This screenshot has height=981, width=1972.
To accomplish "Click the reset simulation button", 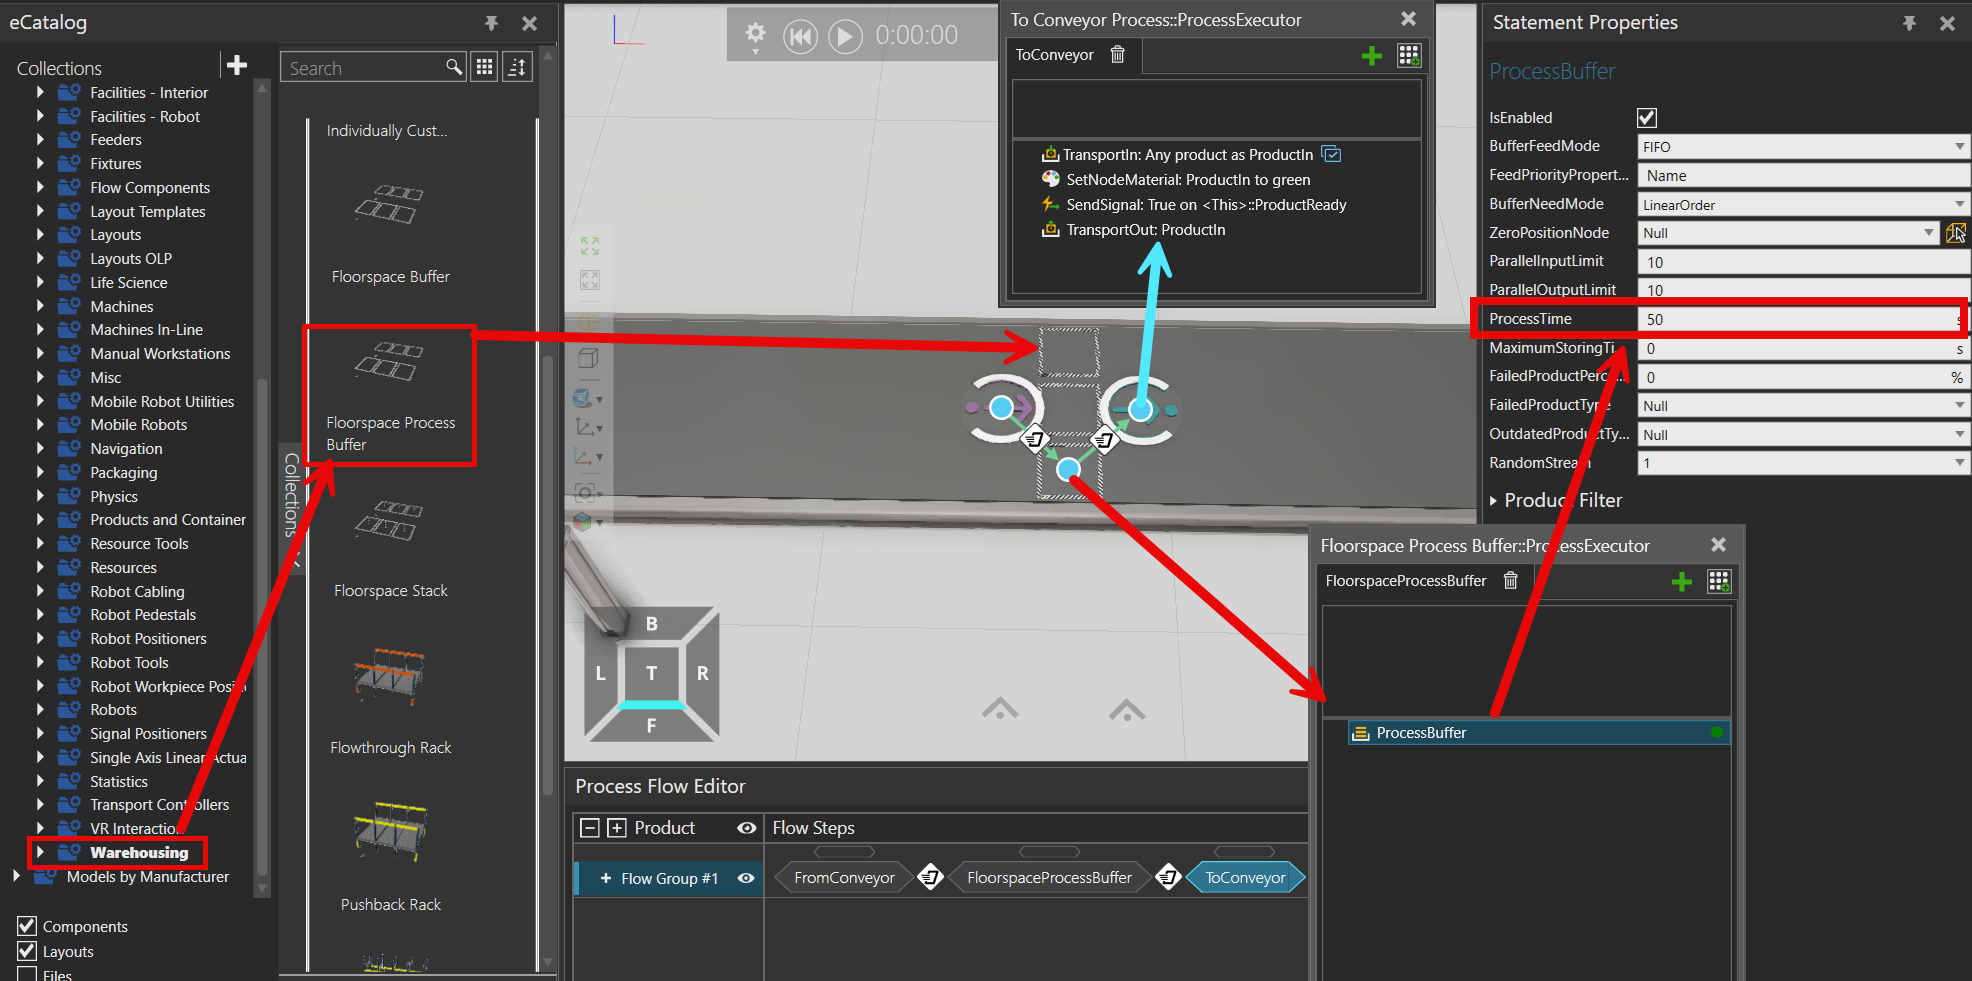I will 800,37.
